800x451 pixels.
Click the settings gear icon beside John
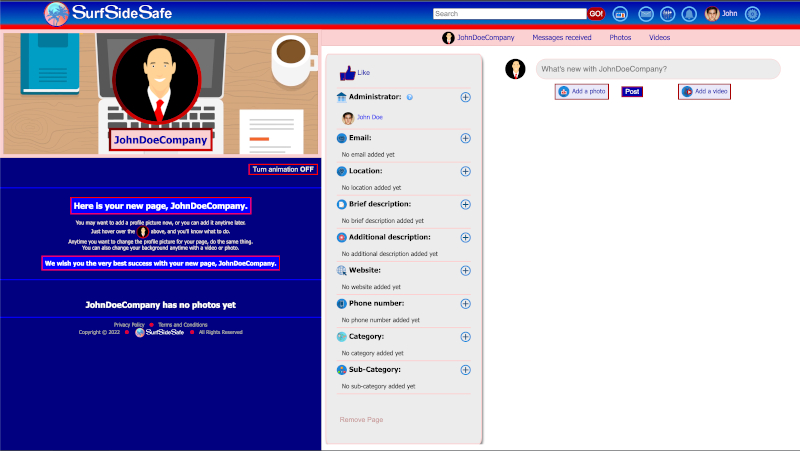click(x=753, y=14)
